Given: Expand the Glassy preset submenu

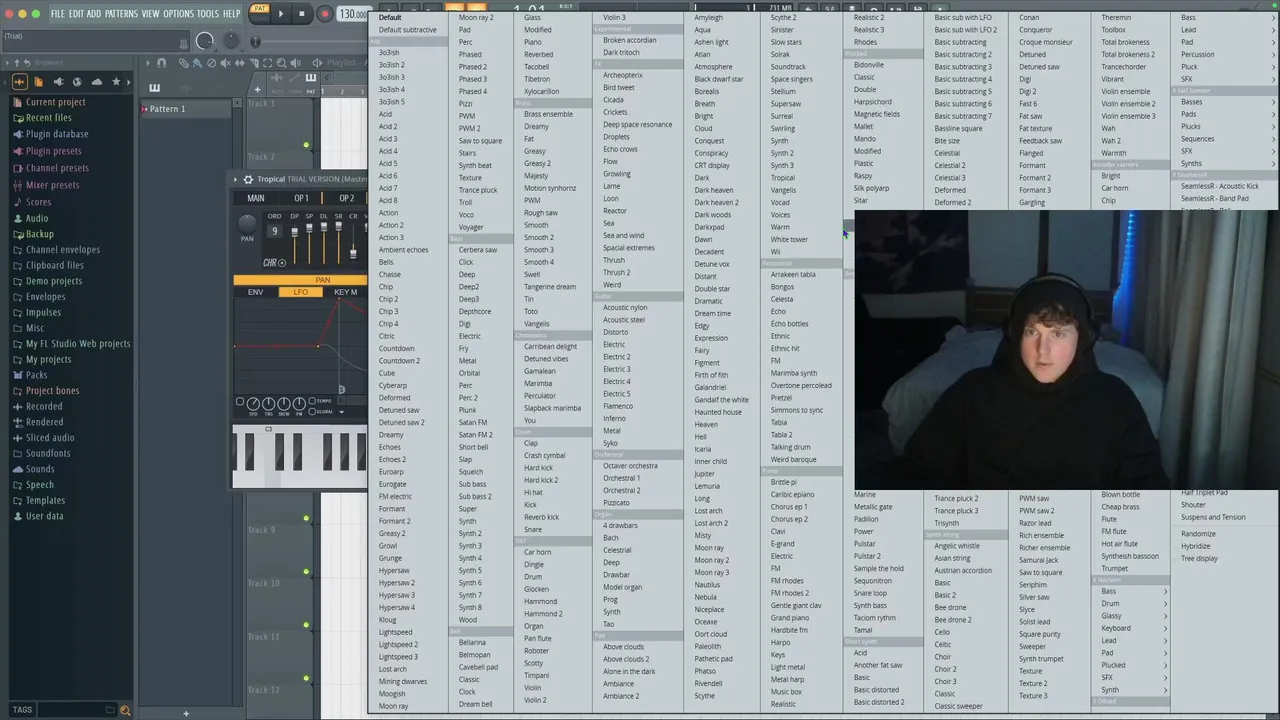Looking at the screenshot, I should 1133,616.
